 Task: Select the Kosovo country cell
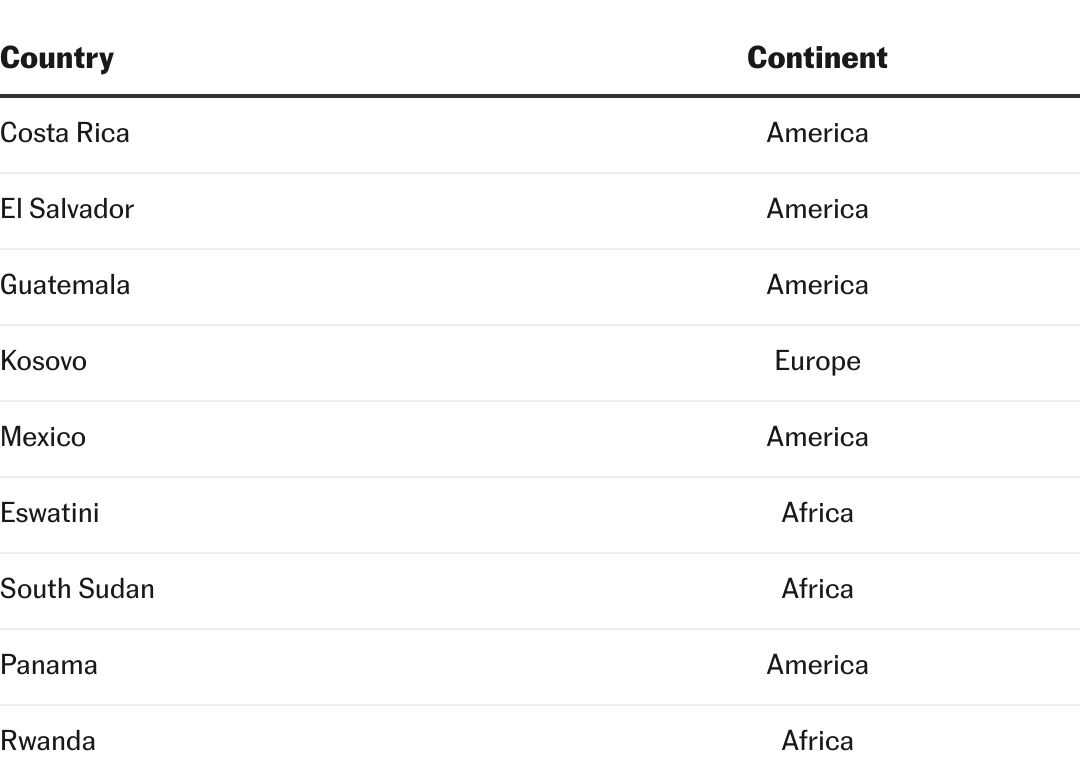(44, 361)
